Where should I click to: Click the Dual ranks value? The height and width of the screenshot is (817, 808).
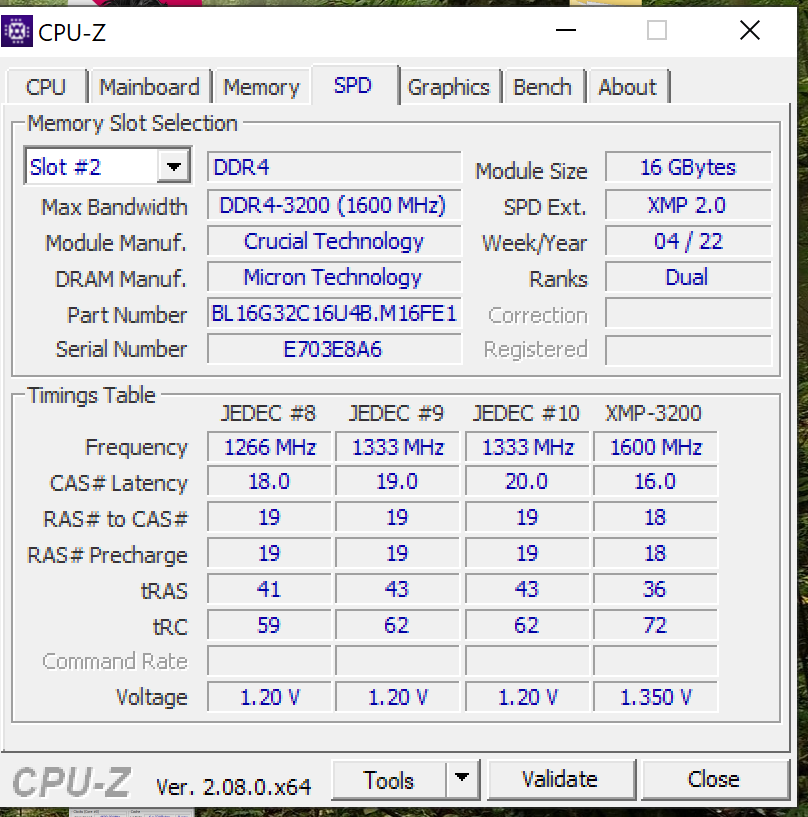(x=688, y=277)
